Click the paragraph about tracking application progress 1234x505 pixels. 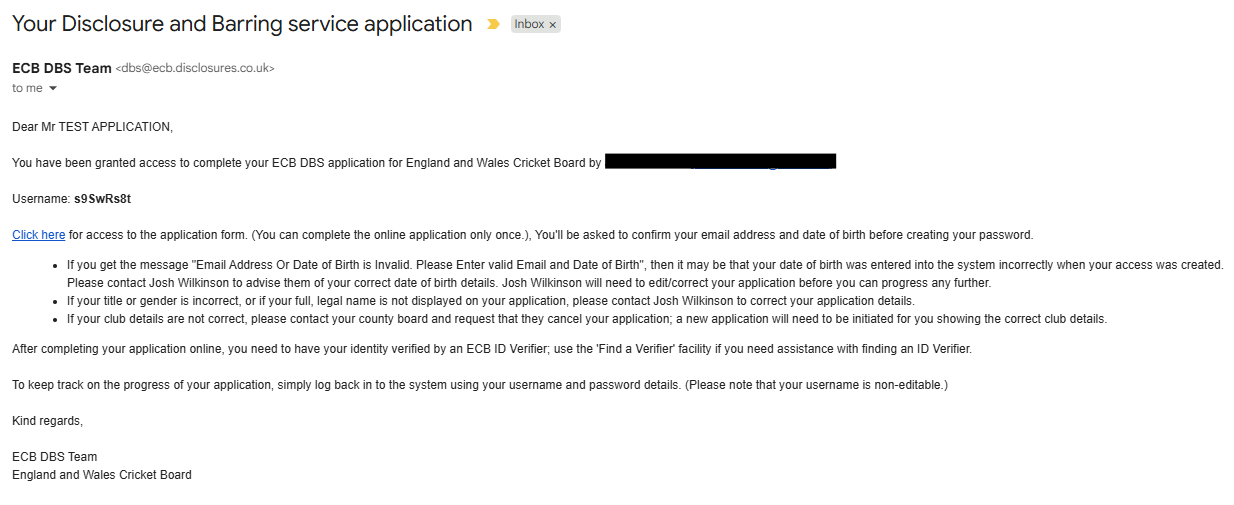click(x=479, y=385)
